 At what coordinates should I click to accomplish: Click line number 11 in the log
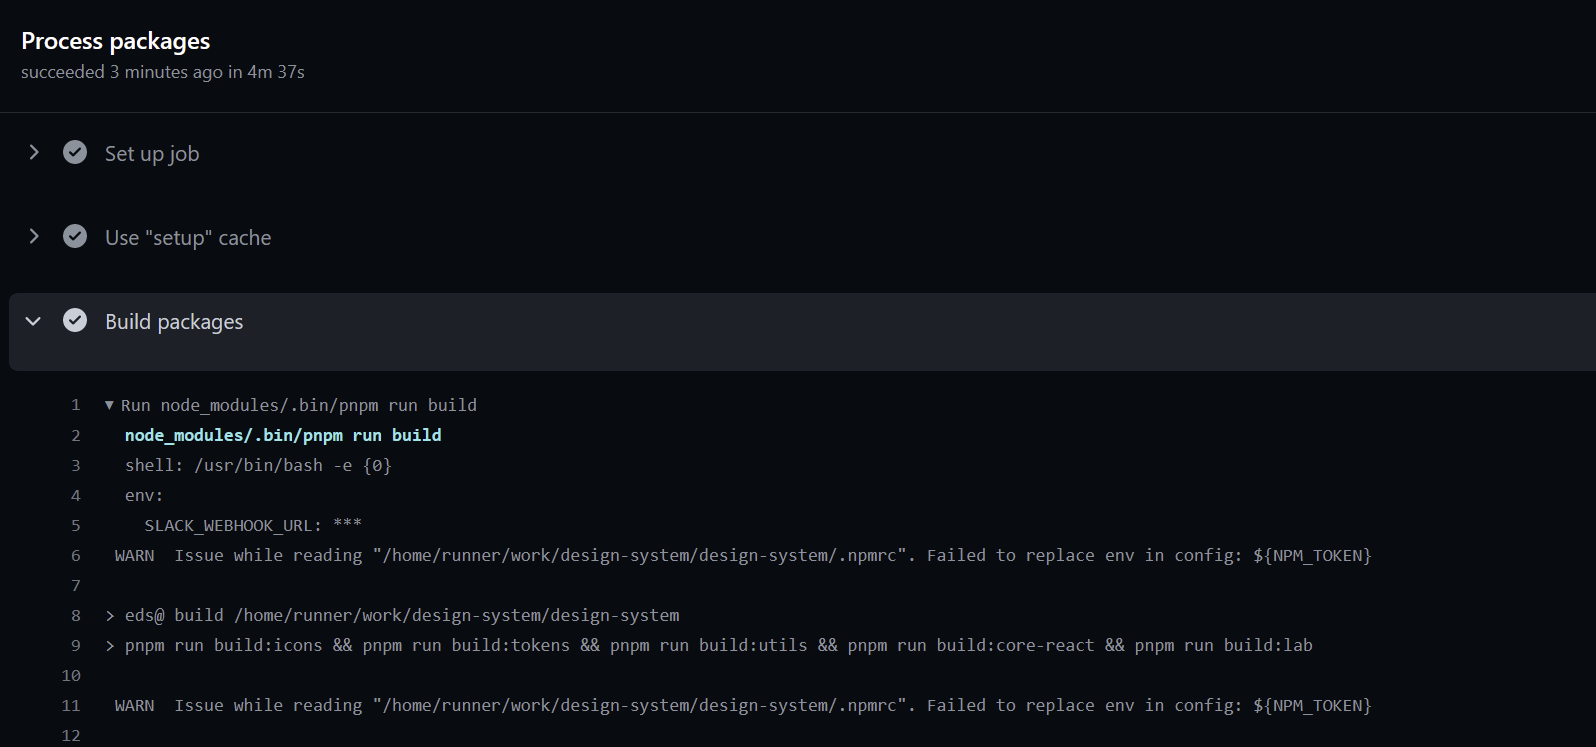click(71, 705)
